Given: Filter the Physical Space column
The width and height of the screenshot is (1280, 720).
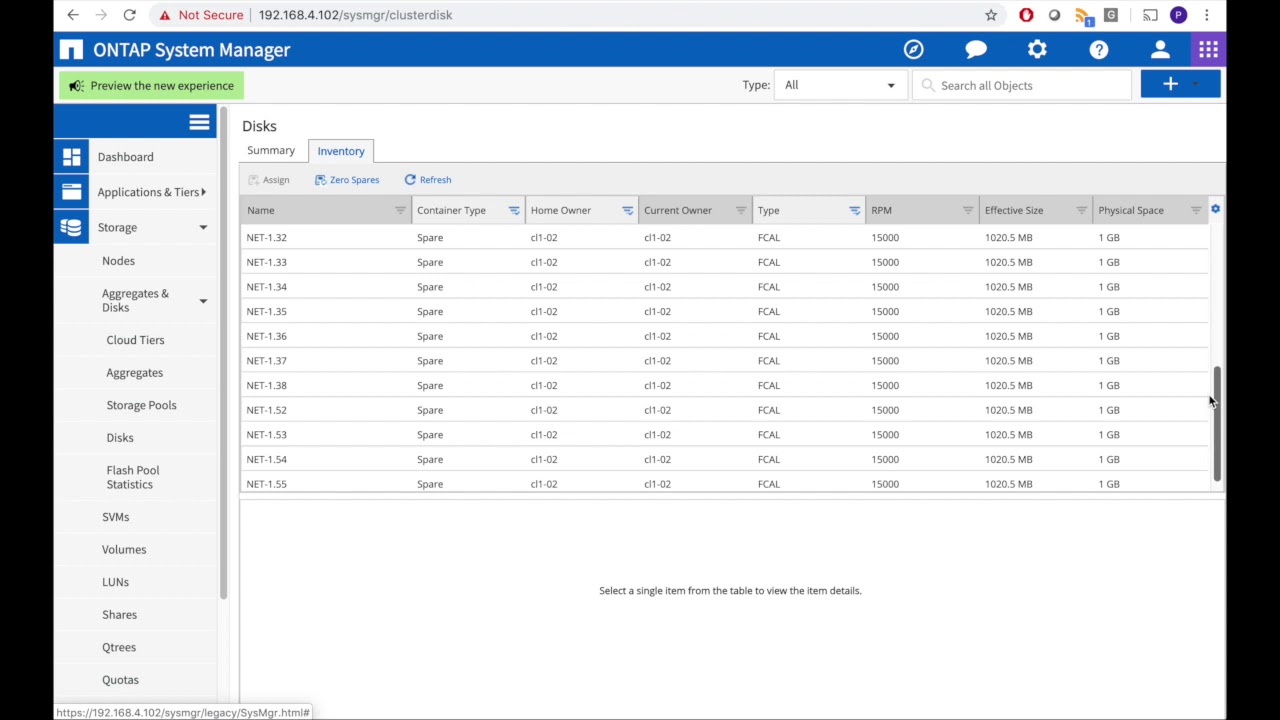Looking at the screenshot, I should pos(1196,210).
